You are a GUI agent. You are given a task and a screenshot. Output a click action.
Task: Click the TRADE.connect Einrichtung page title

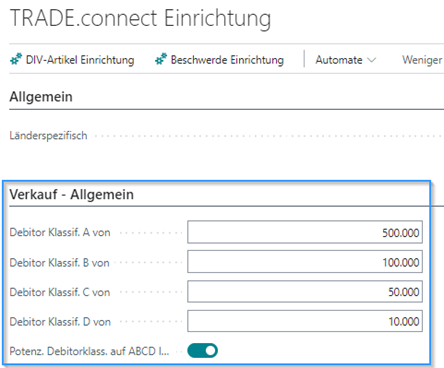pos(140,18)
